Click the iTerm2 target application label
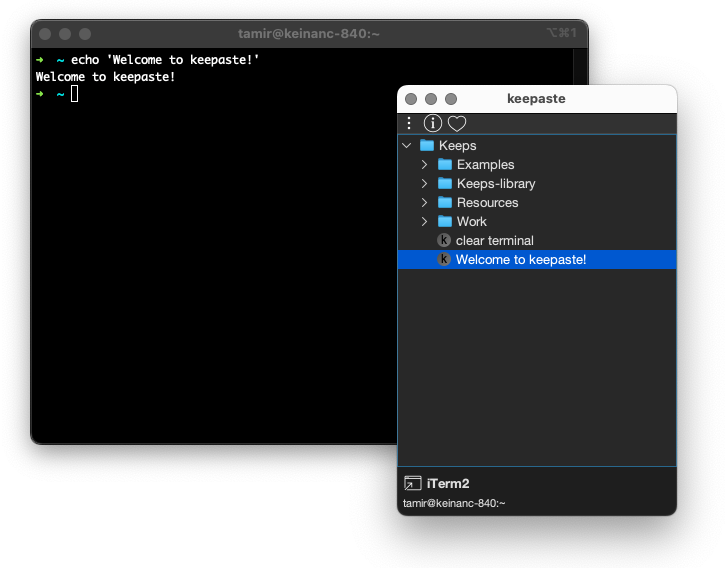725x568 pixels. [448, 483]
